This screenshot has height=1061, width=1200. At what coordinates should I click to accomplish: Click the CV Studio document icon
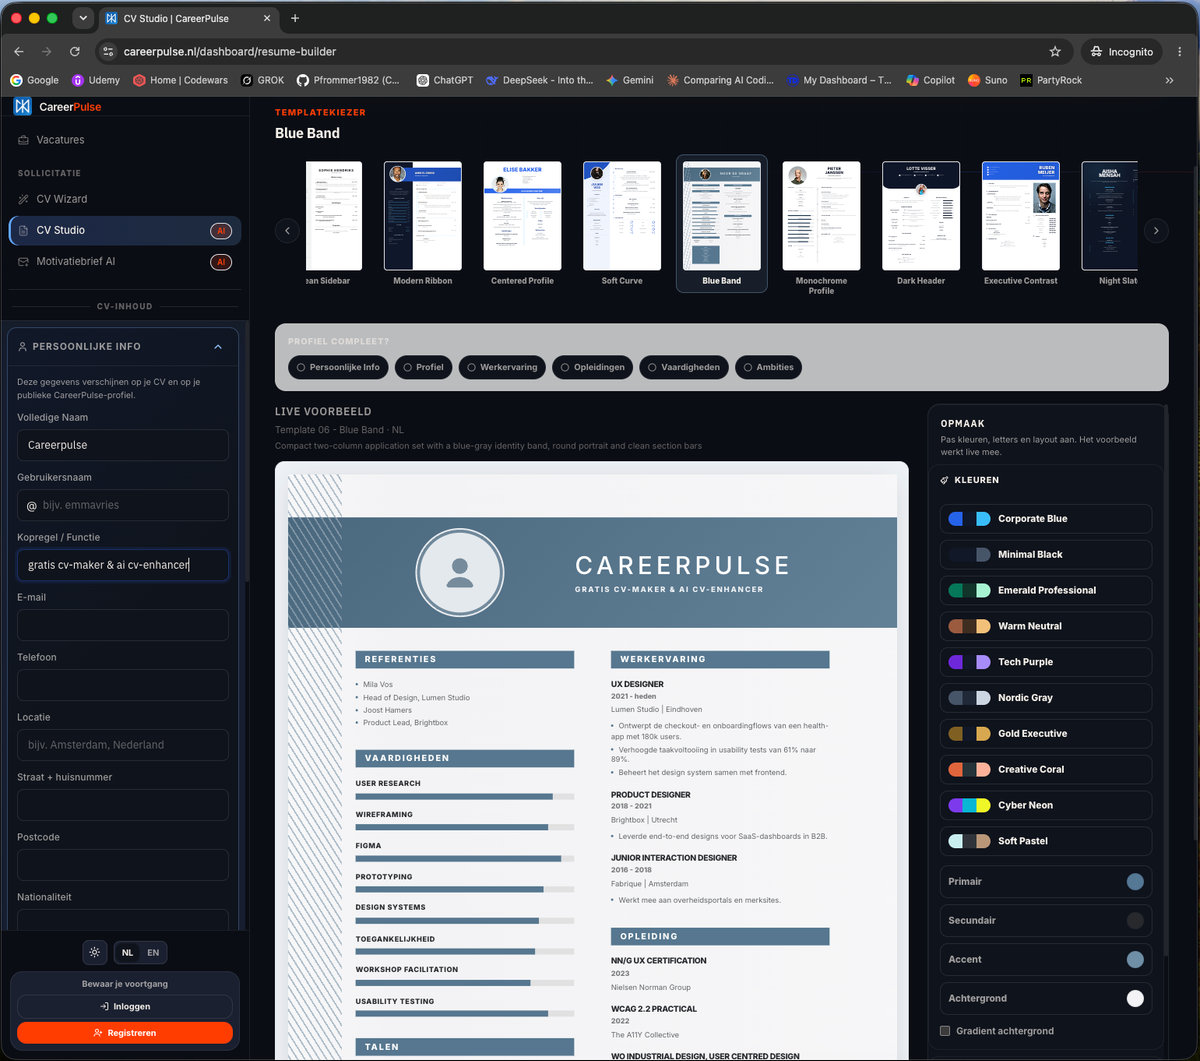(23, 230)
